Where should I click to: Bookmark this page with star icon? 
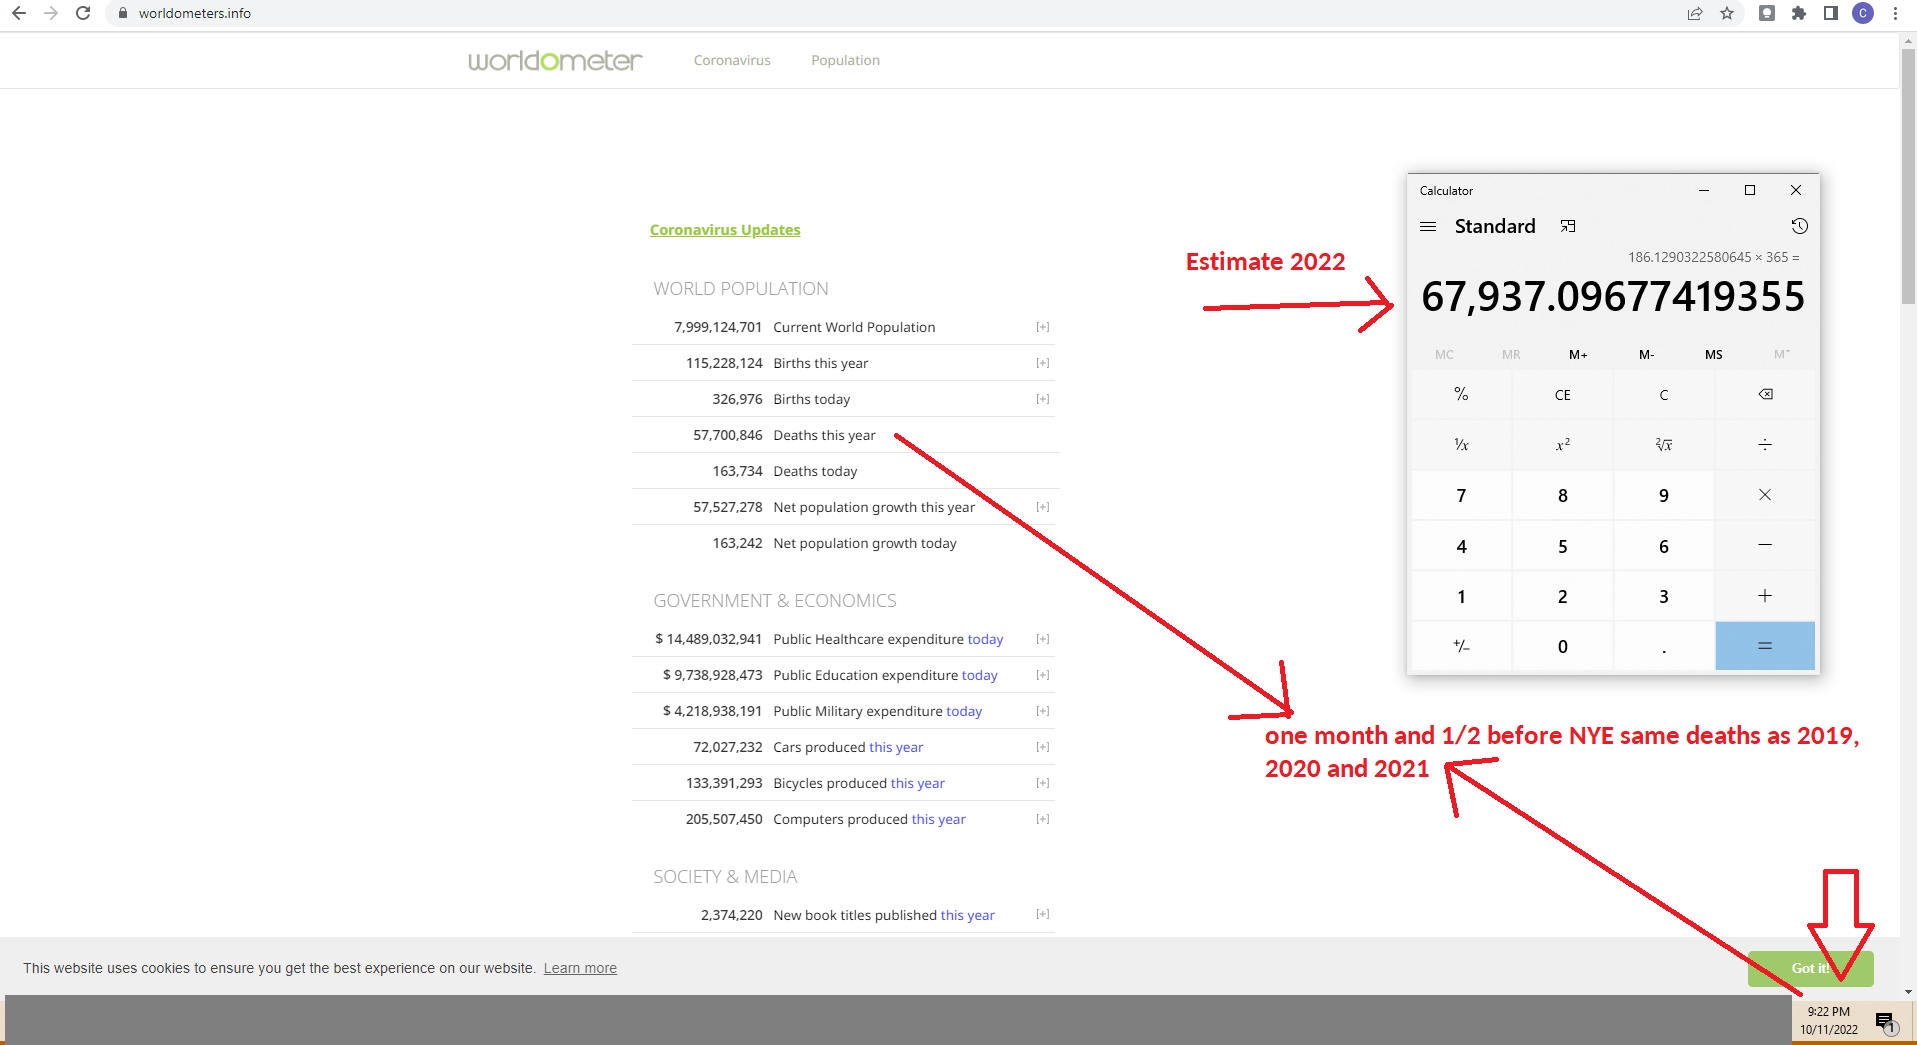point(1727,13)
